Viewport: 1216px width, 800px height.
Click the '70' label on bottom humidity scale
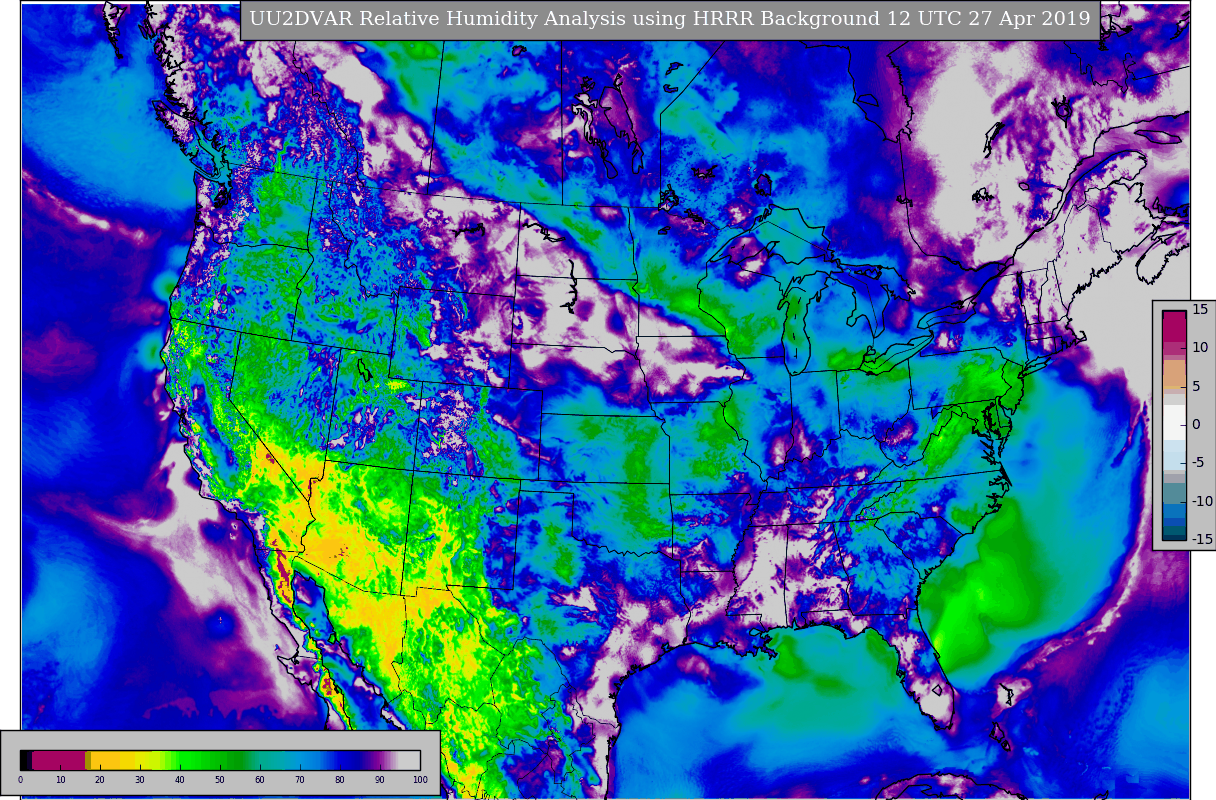click(299, 780)
